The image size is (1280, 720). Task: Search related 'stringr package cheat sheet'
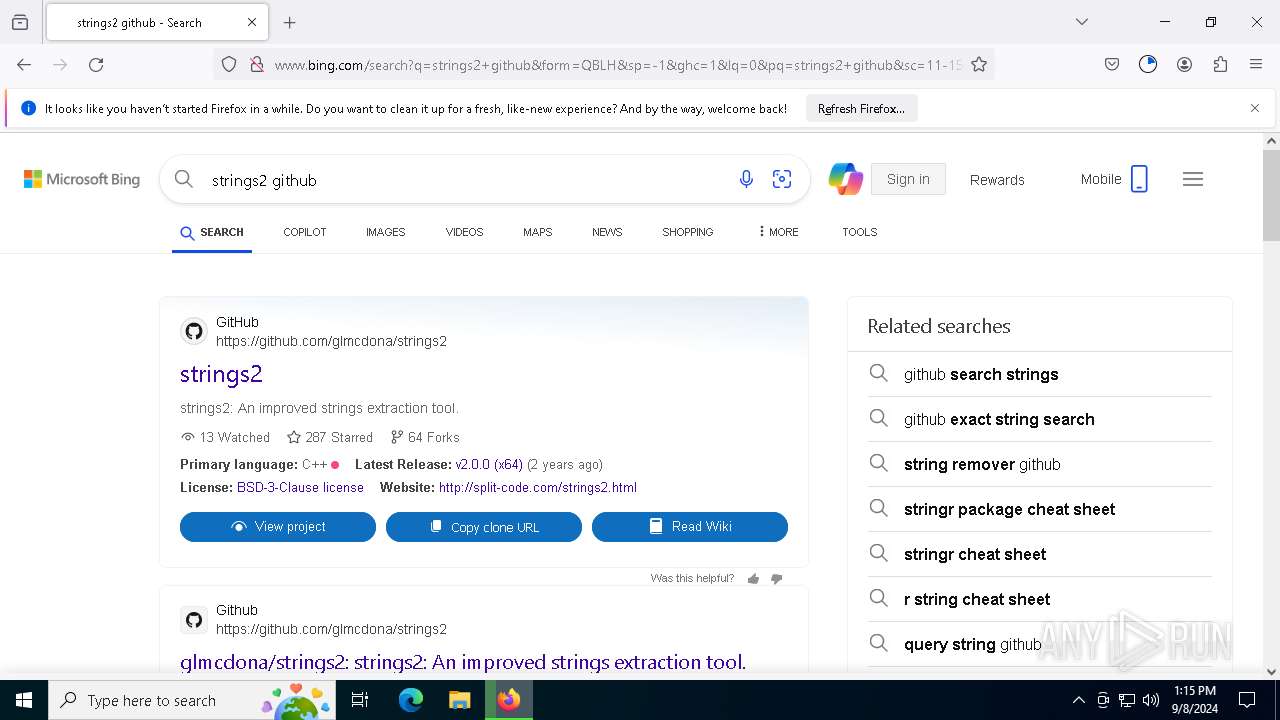pyautogui.click(x=1009, y=509)
